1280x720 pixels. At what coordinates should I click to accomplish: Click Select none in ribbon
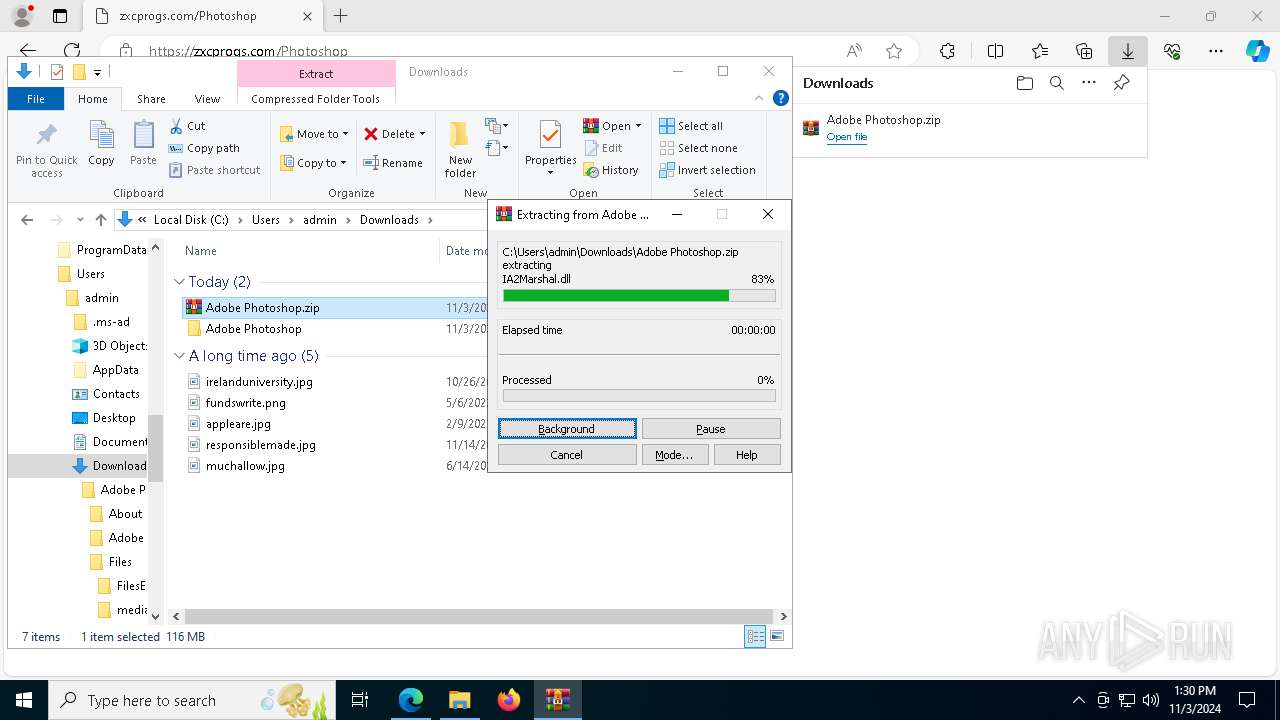coord(698,148)
